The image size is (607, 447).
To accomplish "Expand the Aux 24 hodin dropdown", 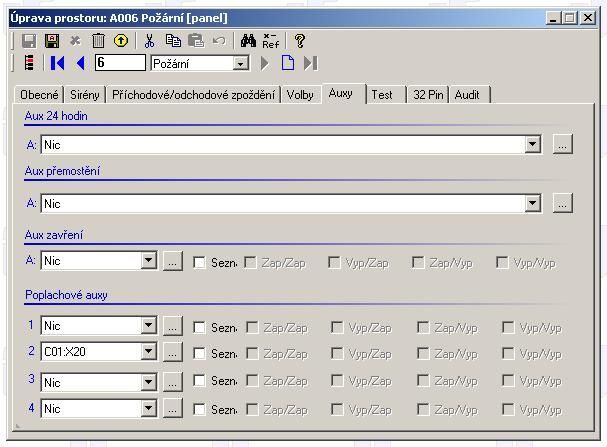I will coord(533,145).
